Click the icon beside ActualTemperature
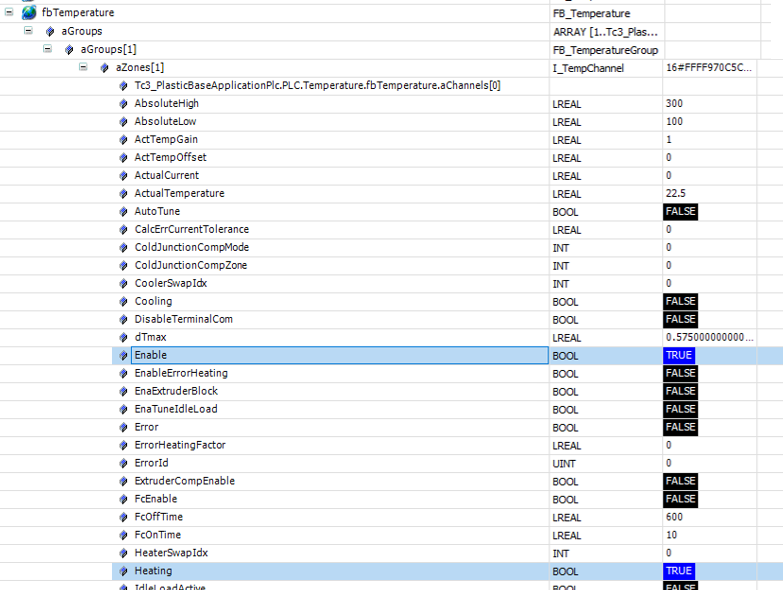783x590 pixels. (x=123, y=194)
